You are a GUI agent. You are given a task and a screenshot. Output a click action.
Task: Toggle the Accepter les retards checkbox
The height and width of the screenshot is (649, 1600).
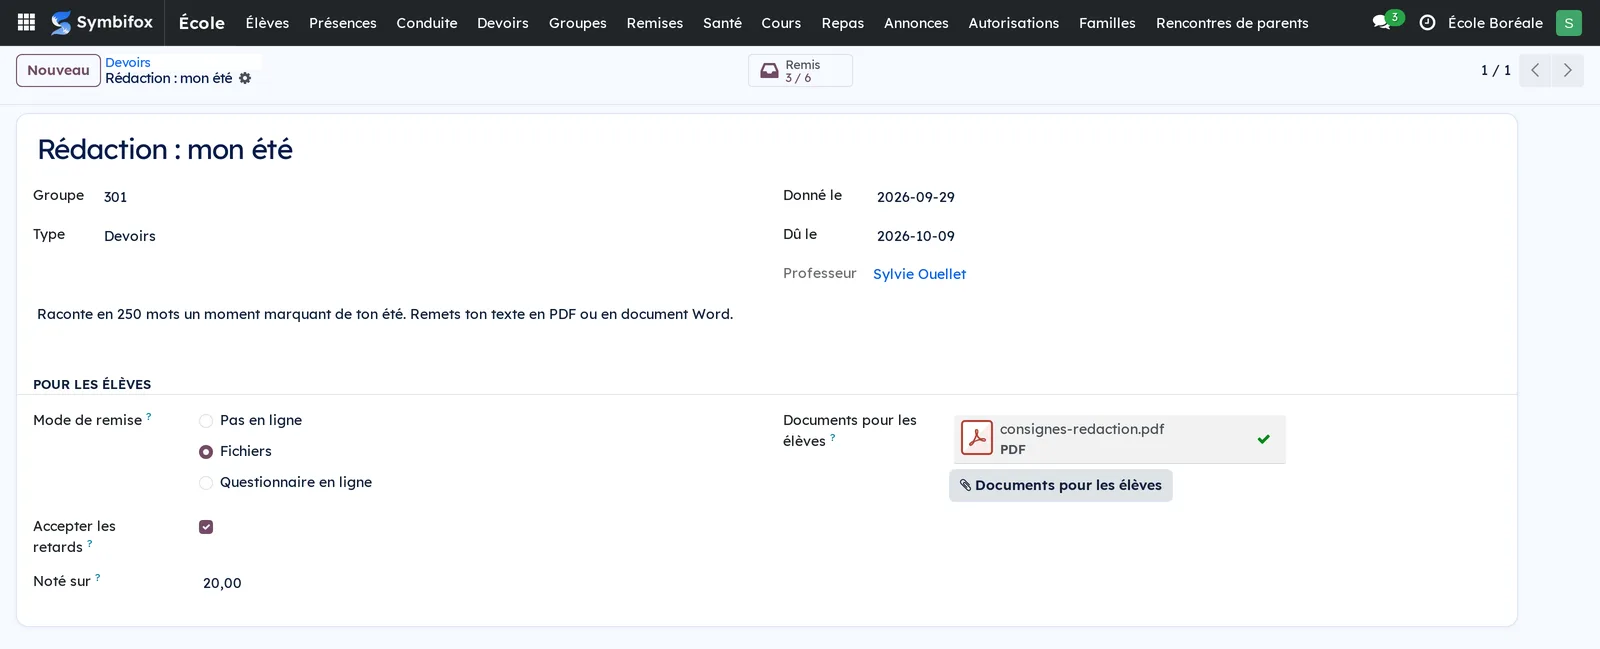click(x=206, y=527)
